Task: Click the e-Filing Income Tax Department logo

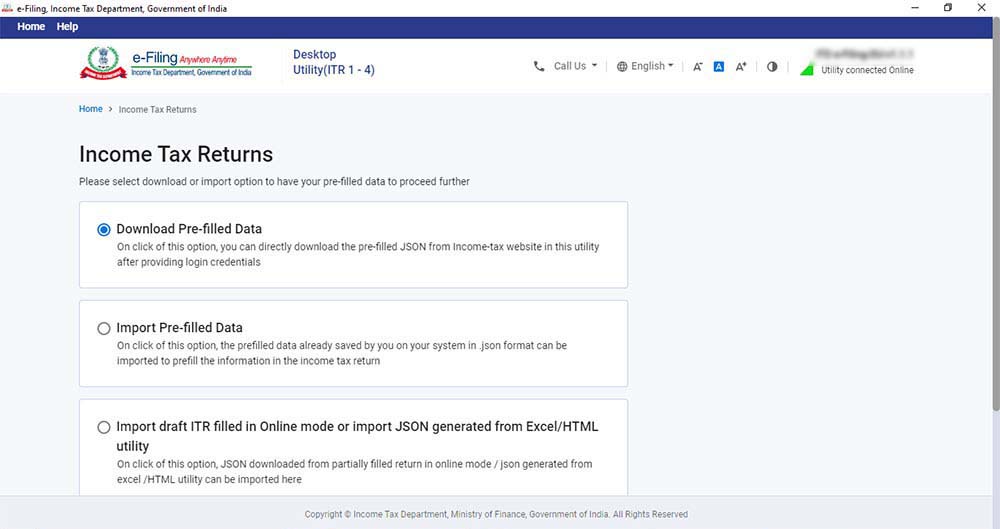Action: pyautogui.click(x=166, y=63)
